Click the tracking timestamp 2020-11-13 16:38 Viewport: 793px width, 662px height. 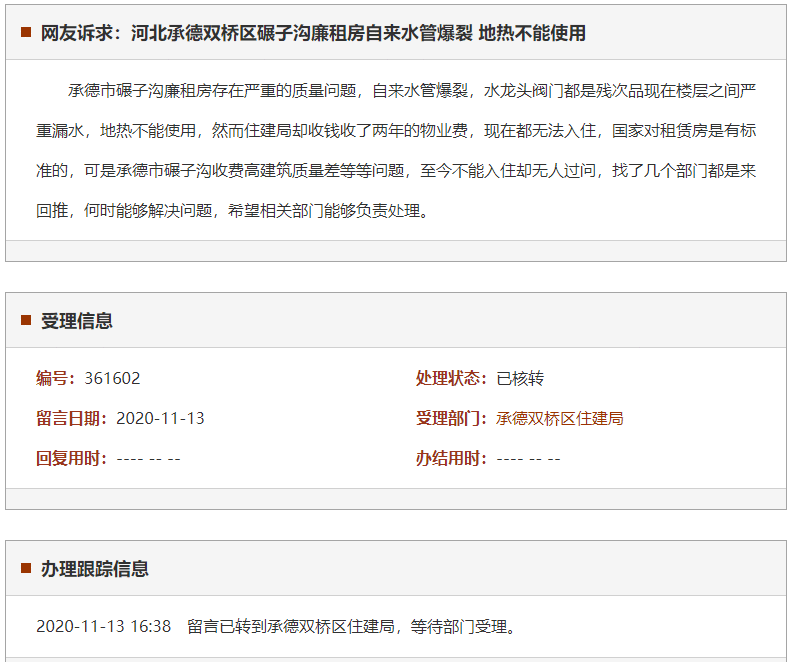[103, 627]
